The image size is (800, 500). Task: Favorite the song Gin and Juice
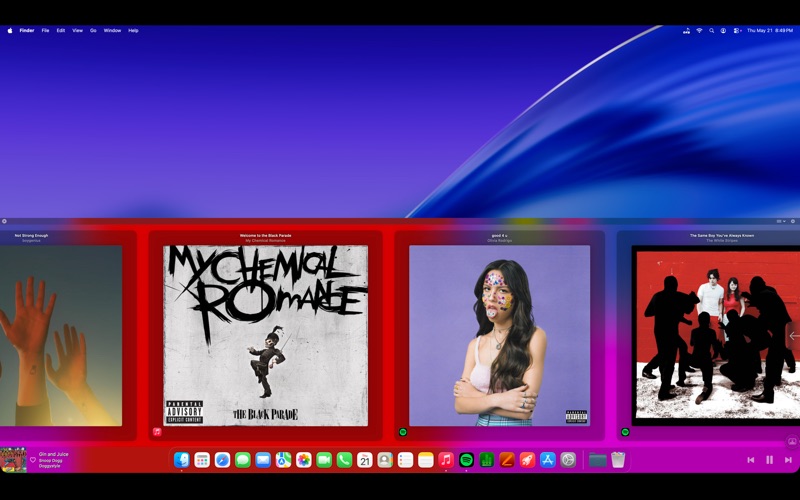tap(33, 460)
